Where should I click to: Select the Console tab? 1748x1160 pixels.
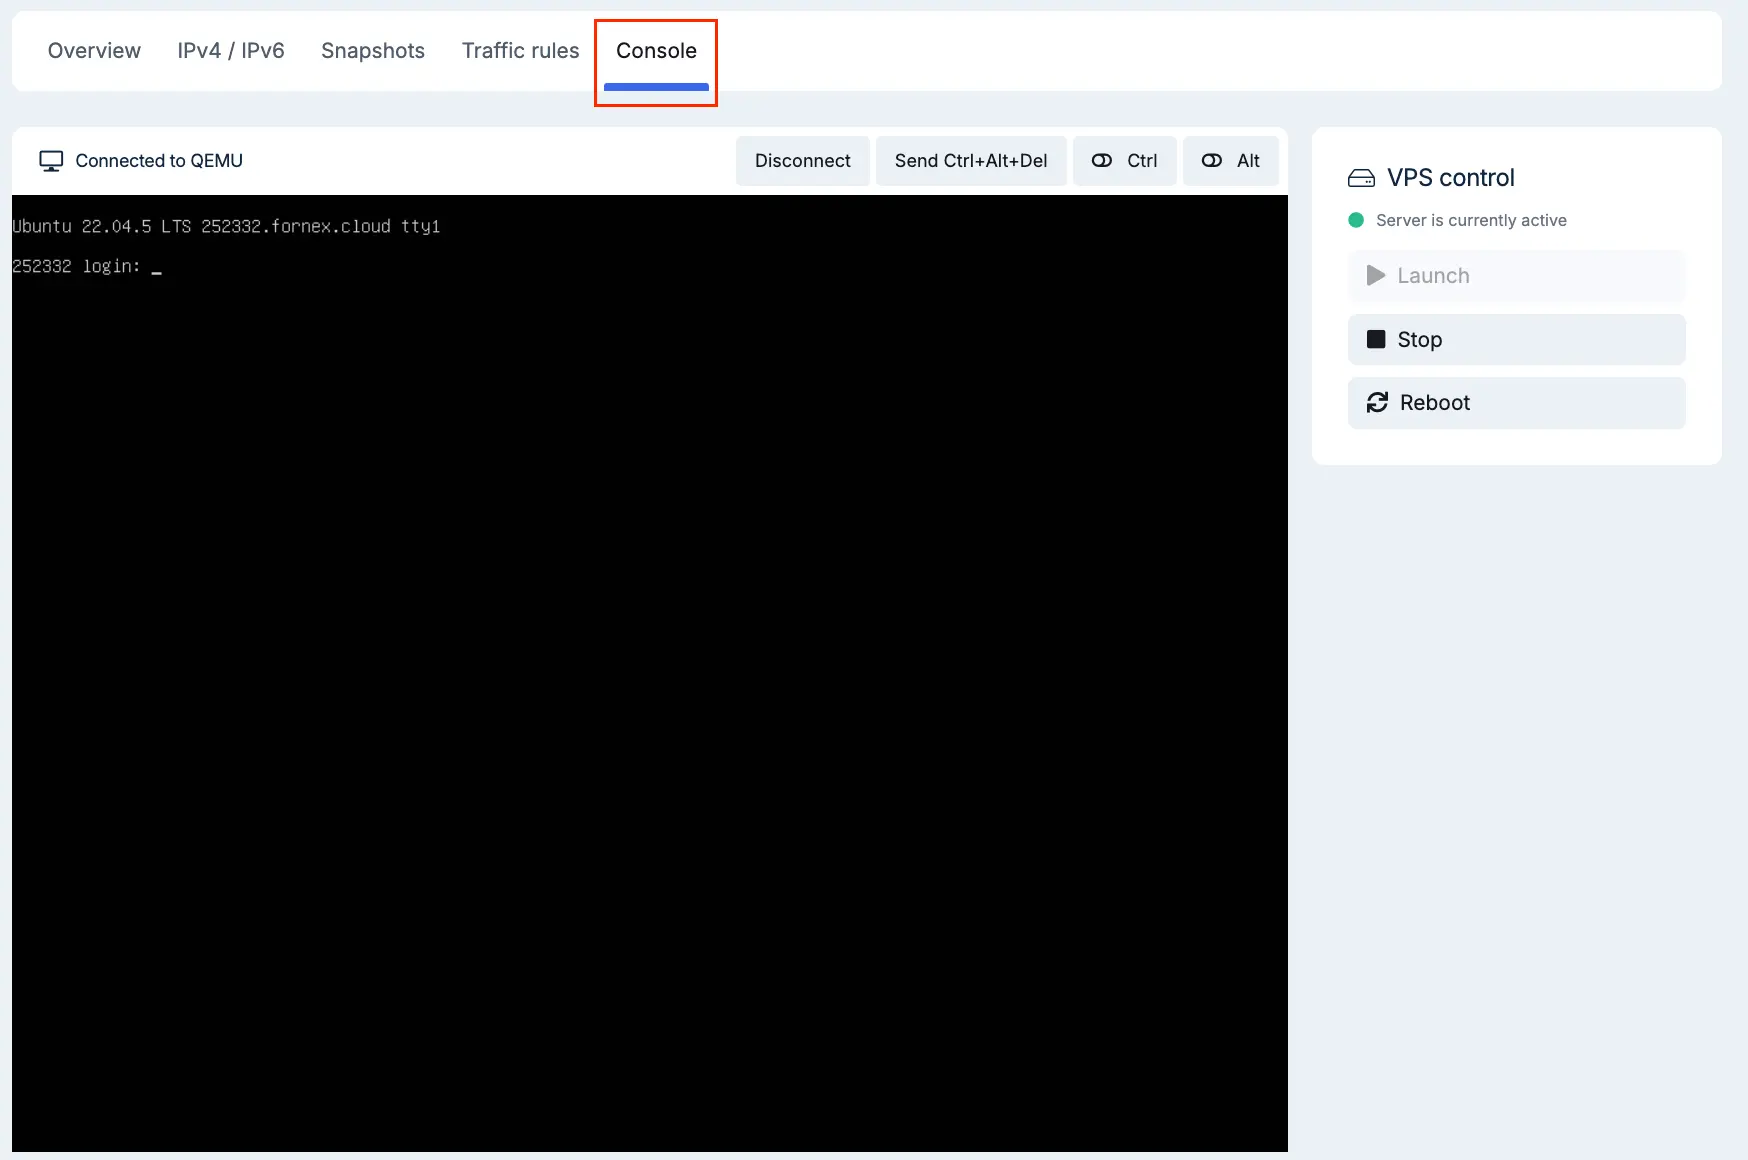(x=656, y=51)
